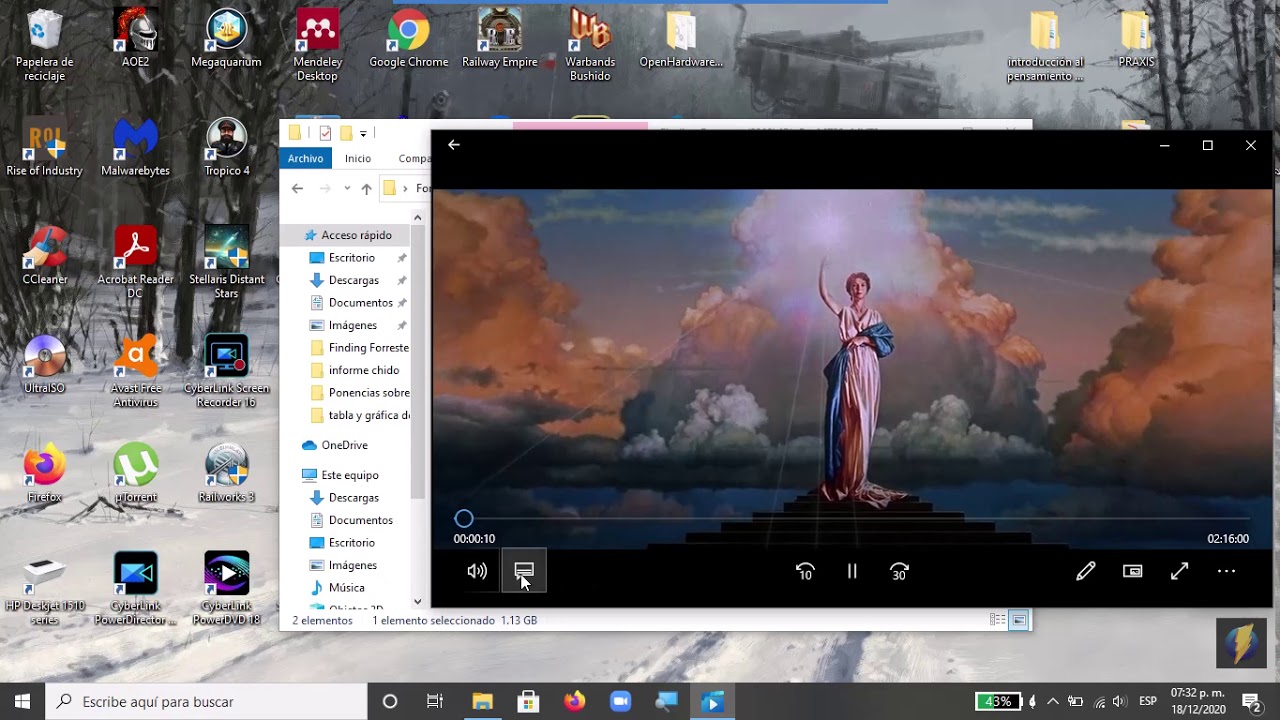Open the notification center
The image size is (1280, 720).
pos(1250,702)
